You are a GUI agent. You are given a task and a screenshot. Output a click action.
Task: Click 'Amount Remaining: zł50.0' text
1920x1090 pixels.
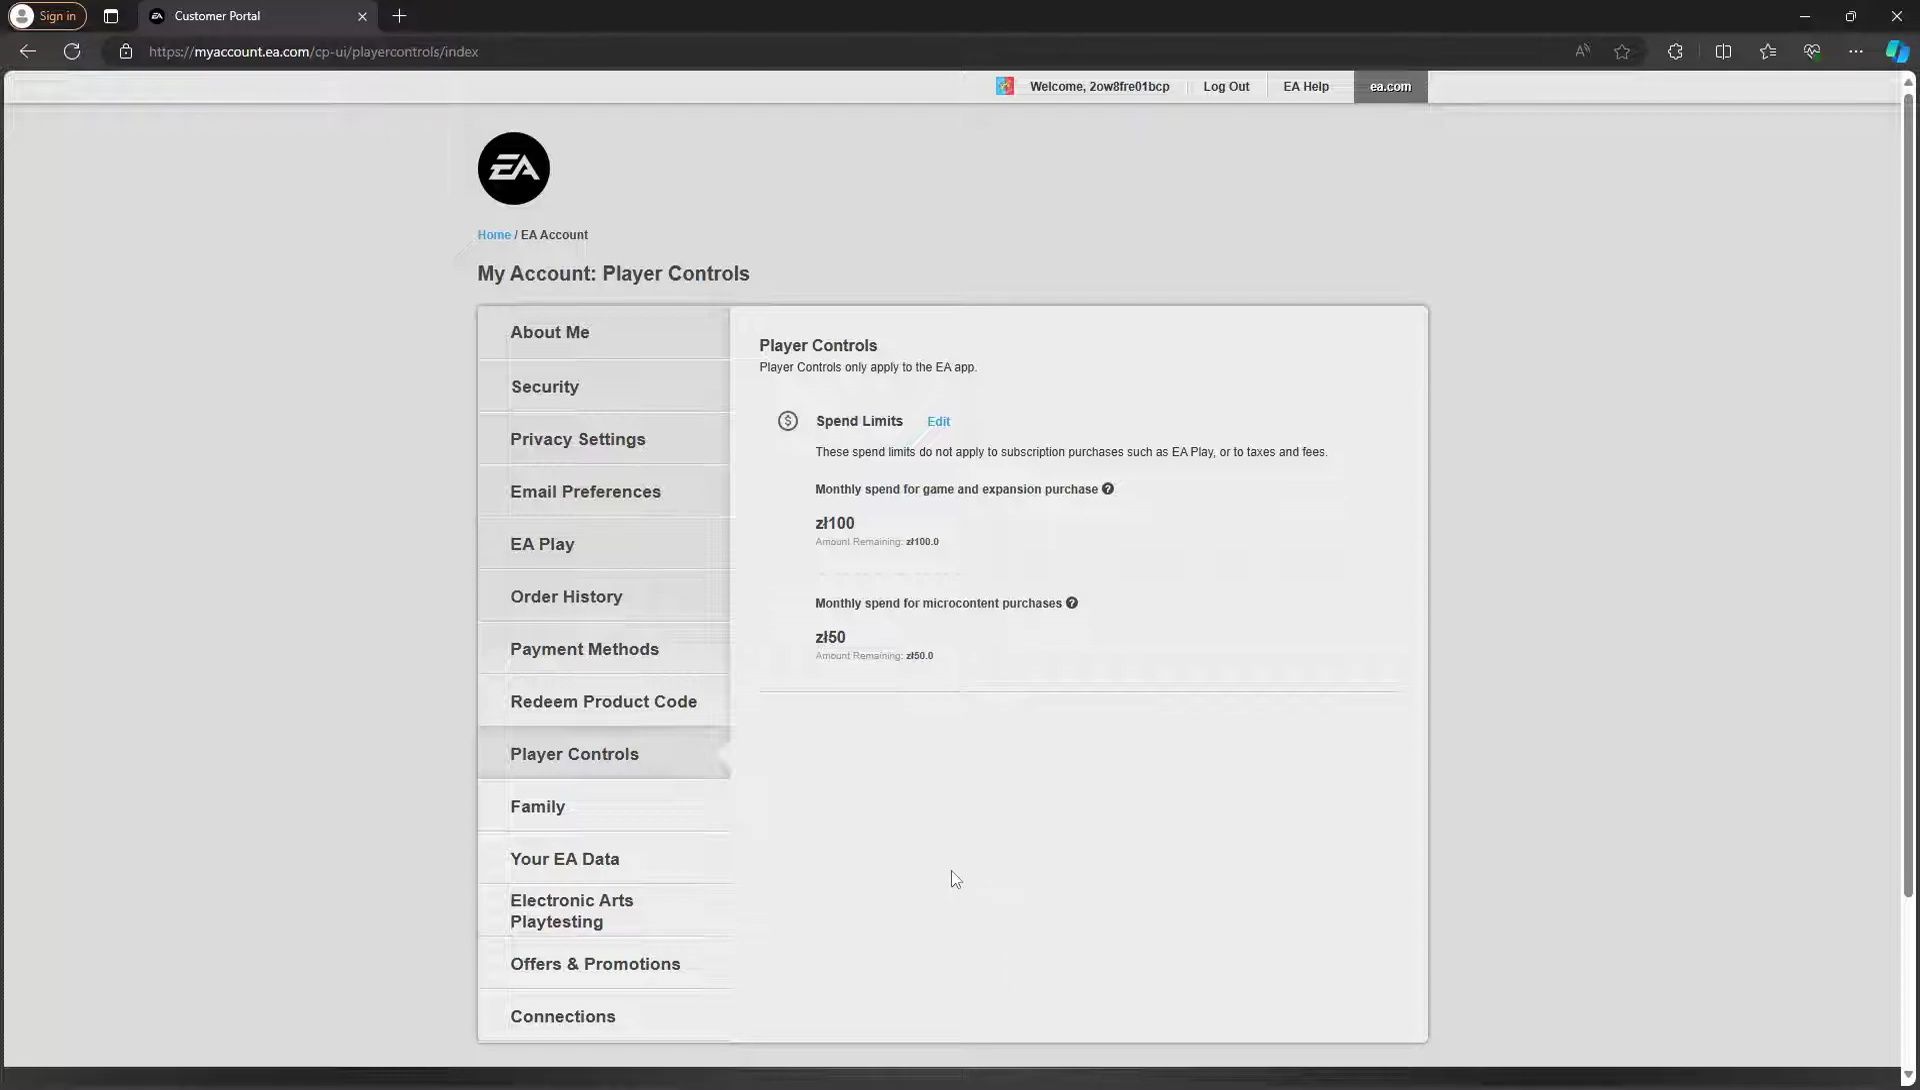click(874, 656)
